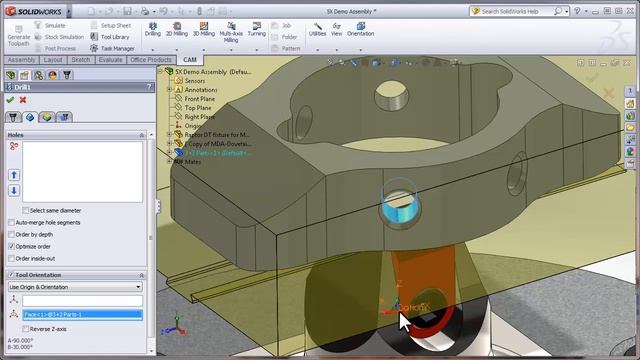The width and height of the screenshot is (640, 360).
Task: Click the origin selection icon in Tool Orientation
Action: click(14, 300)
